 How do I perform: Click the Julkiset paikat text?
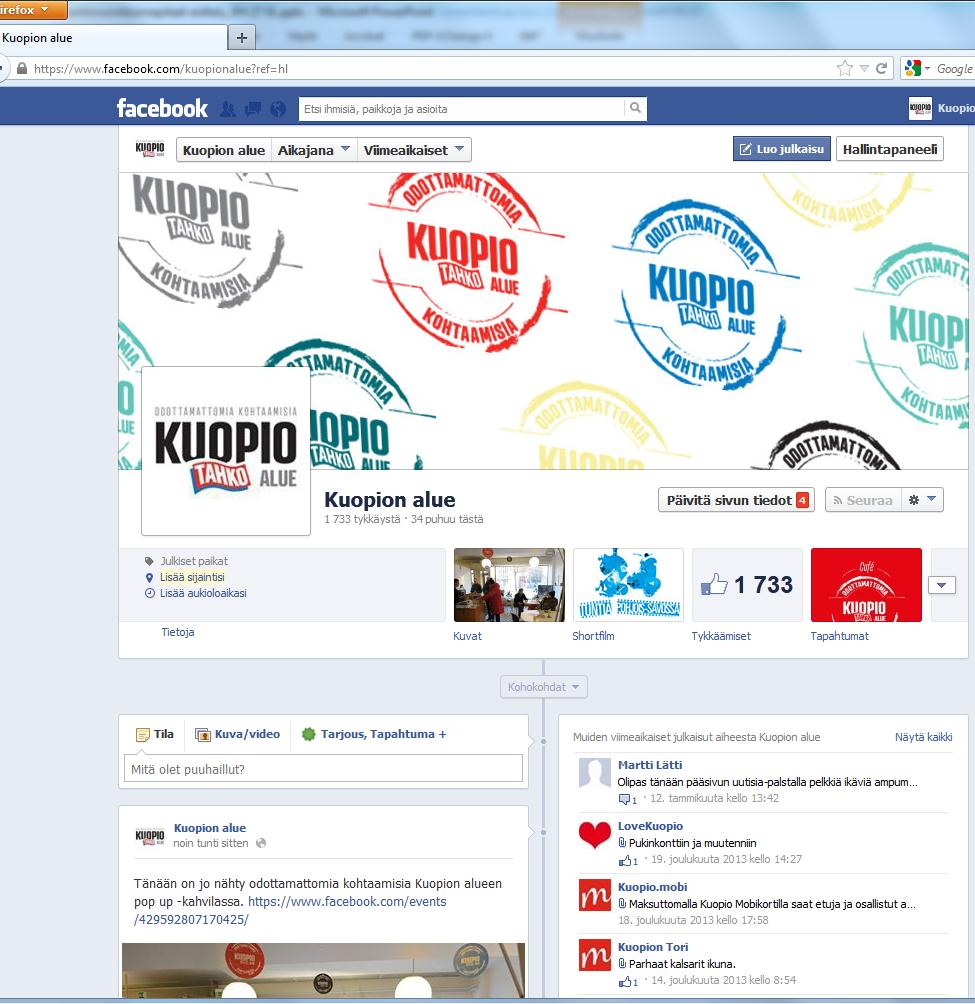(193, 561)
